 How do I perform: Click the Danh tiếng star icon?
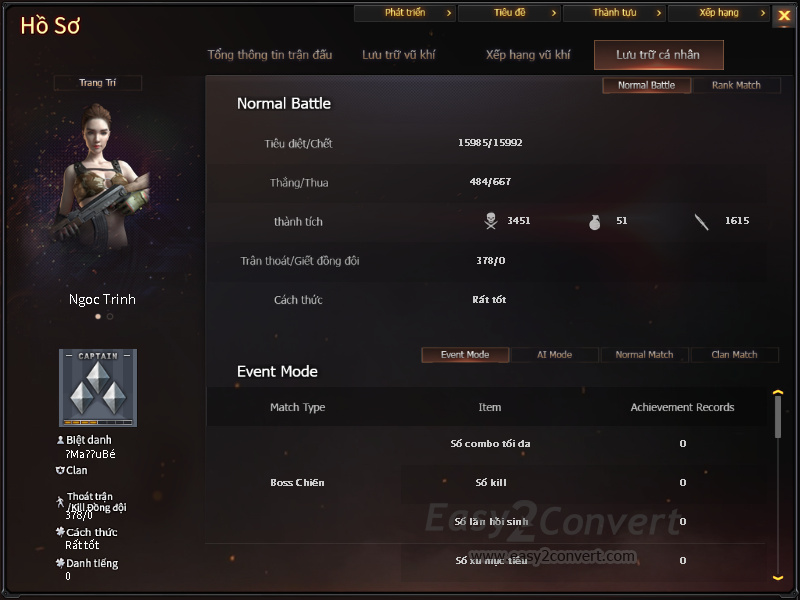click(60, 563)
